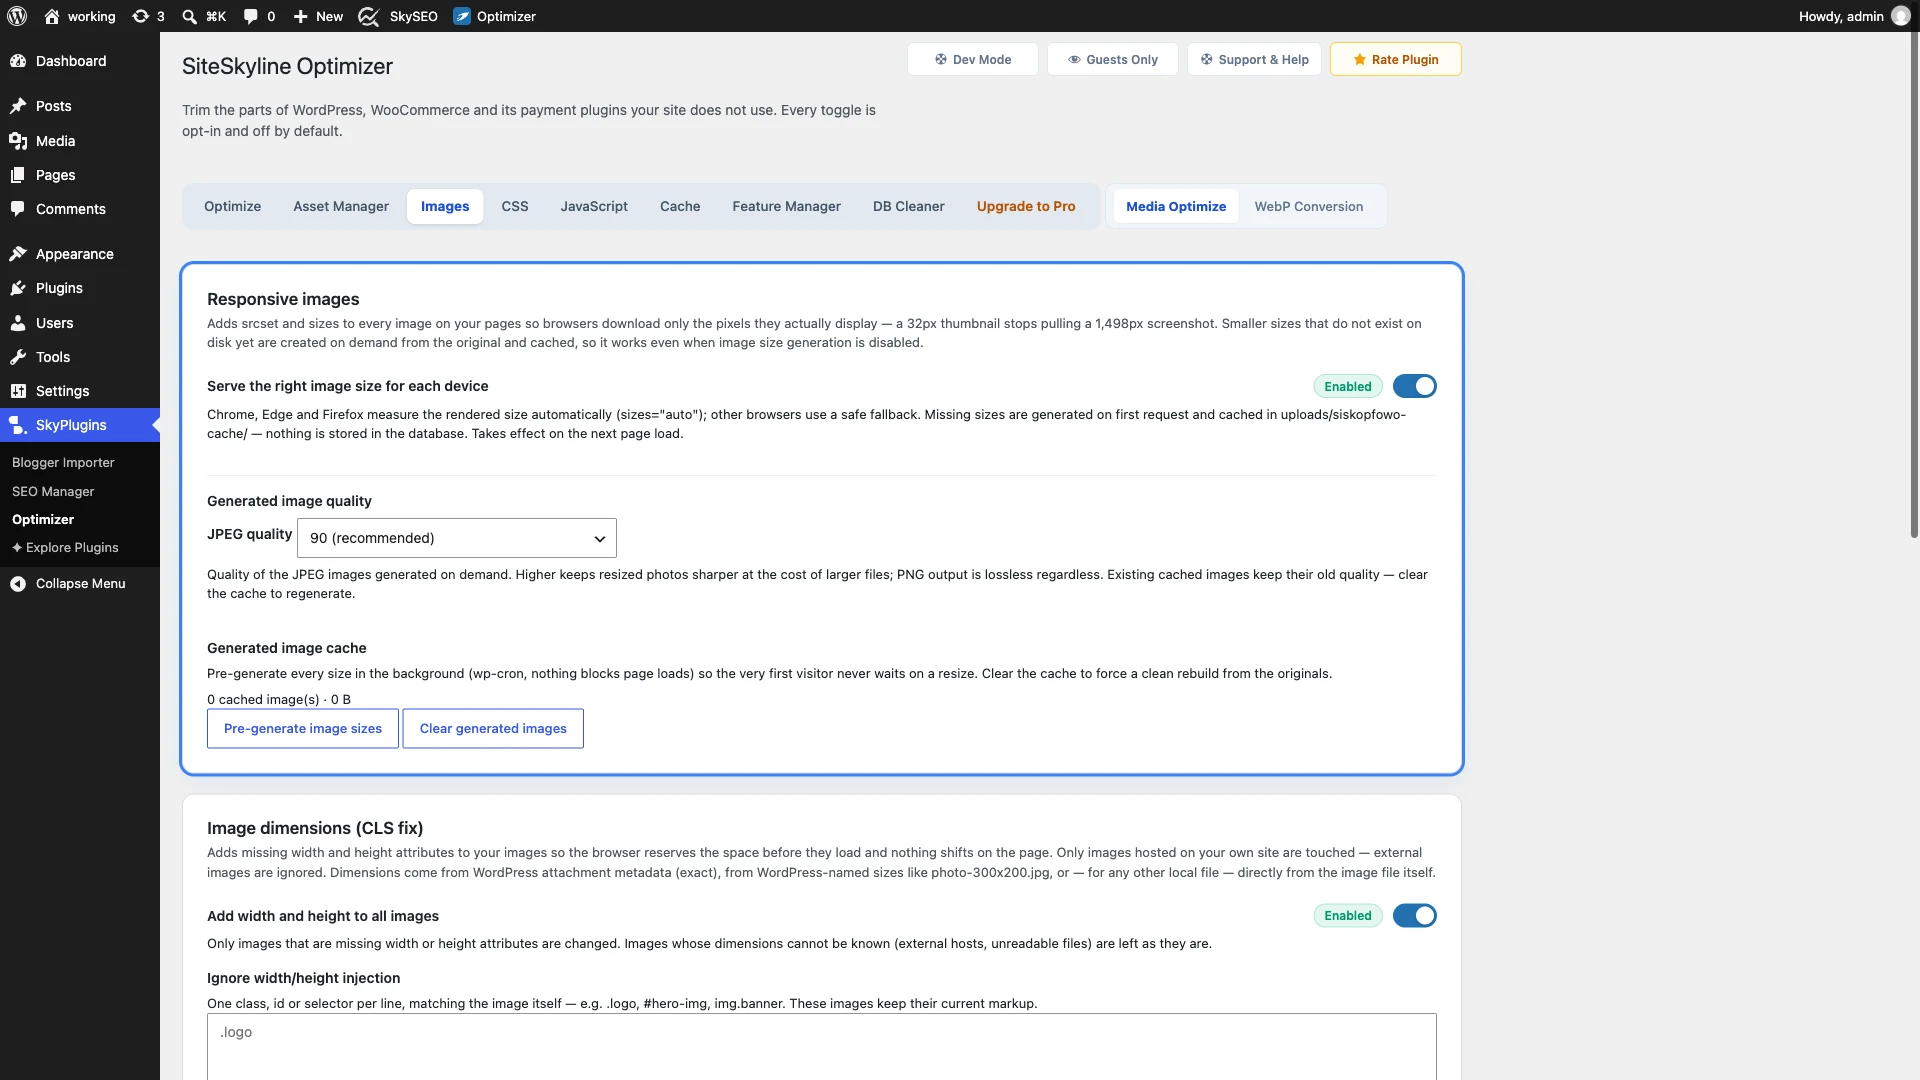Screen dimensions: 1920x1080
Task: Select the WebP Conversion sub-tab
Action: click(x=1308, y=206)
